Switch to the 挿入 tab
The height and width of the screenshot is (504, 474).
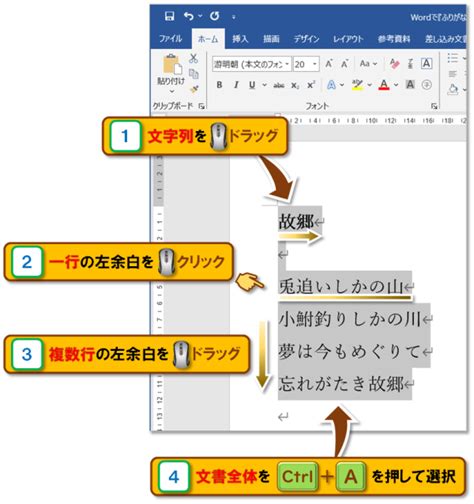pyautogui.click(x=240, y=39)
